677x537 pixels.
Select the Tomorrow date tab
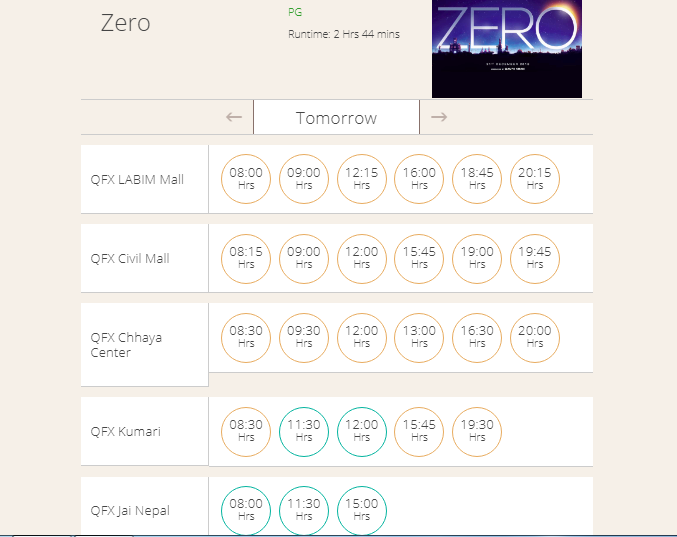[336, 117]
